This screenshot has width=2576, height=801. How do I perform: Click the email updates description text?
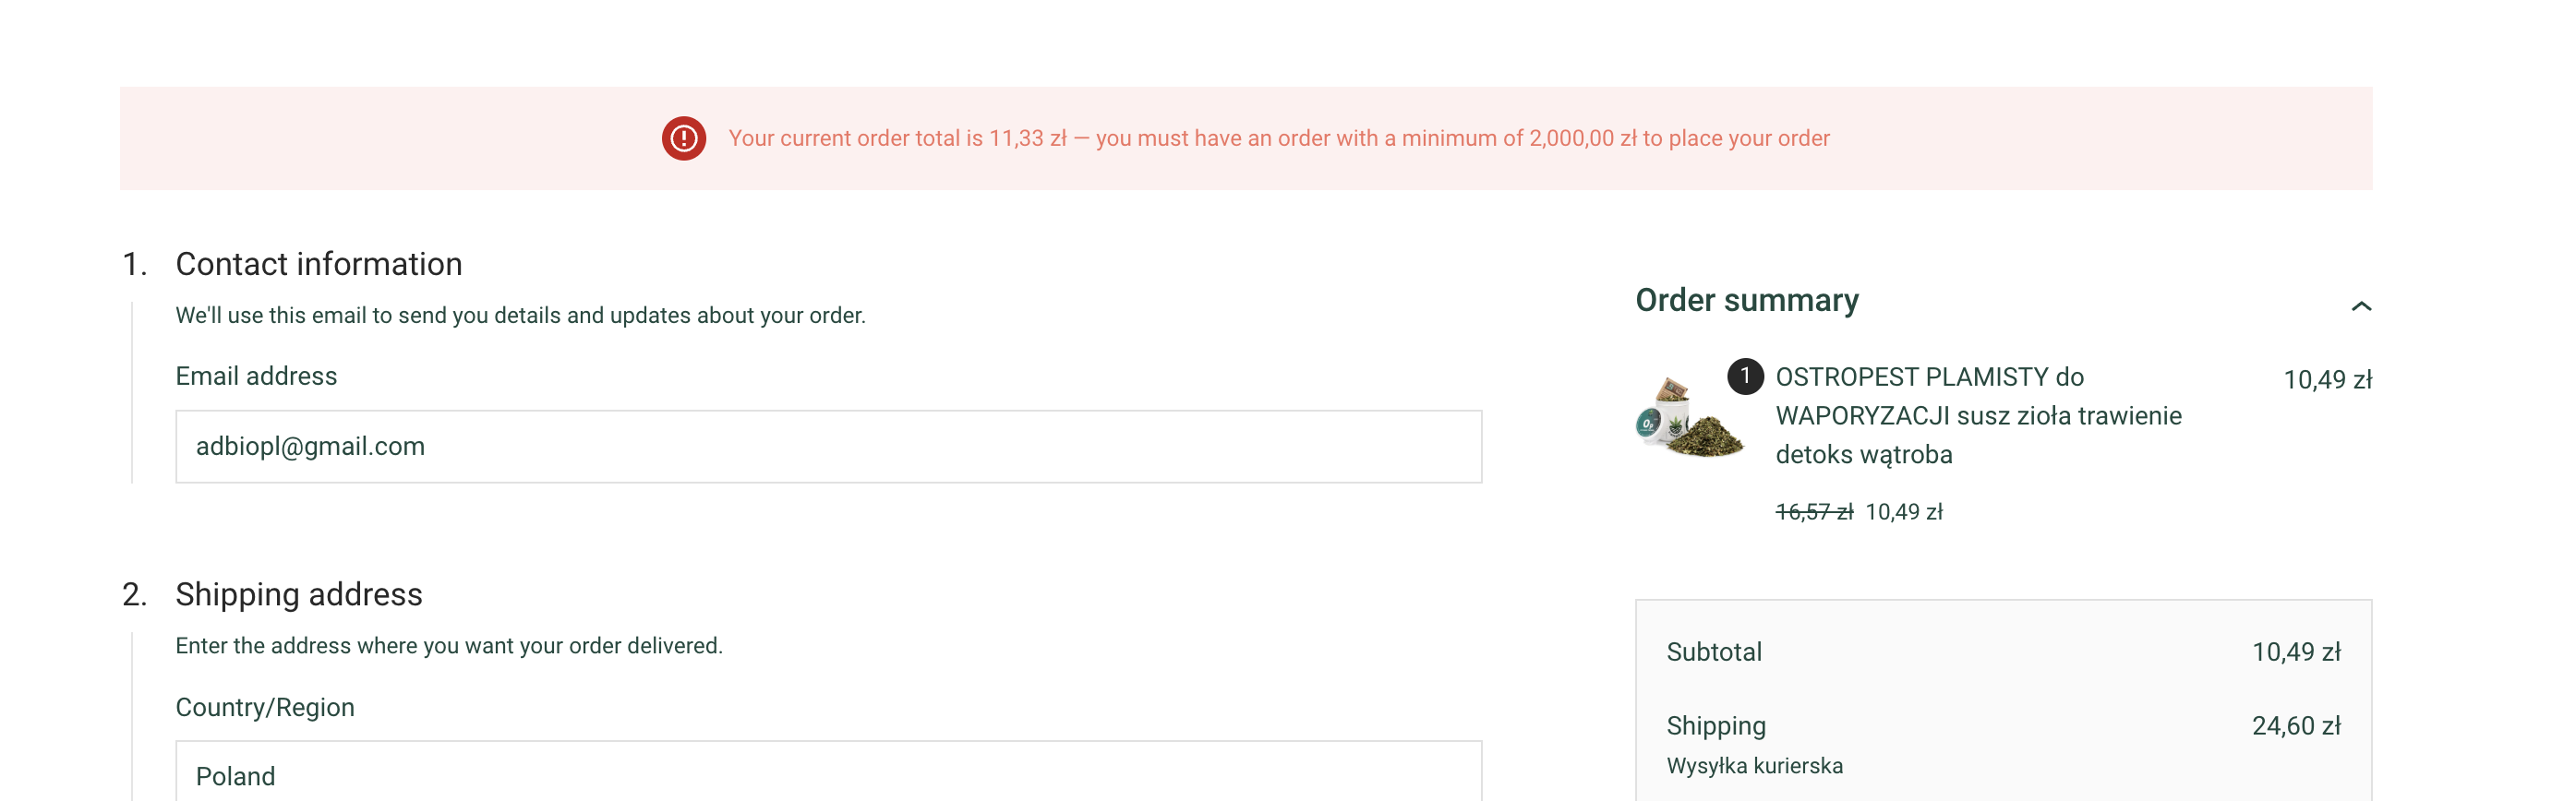tap(520, 316)
